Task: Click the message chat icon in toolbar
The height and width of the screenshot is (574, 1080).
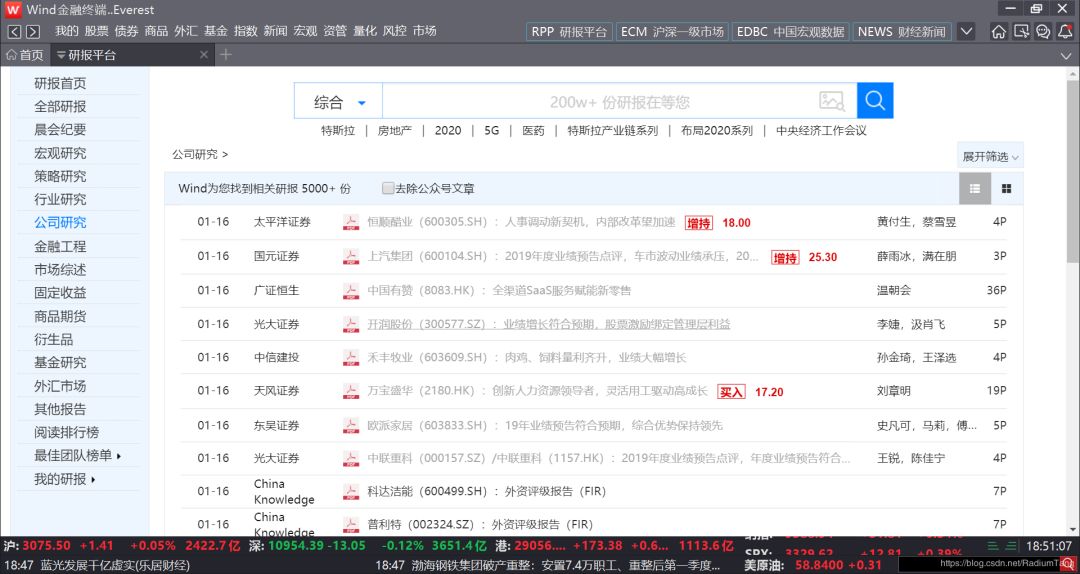Action: coord(1043,32)
